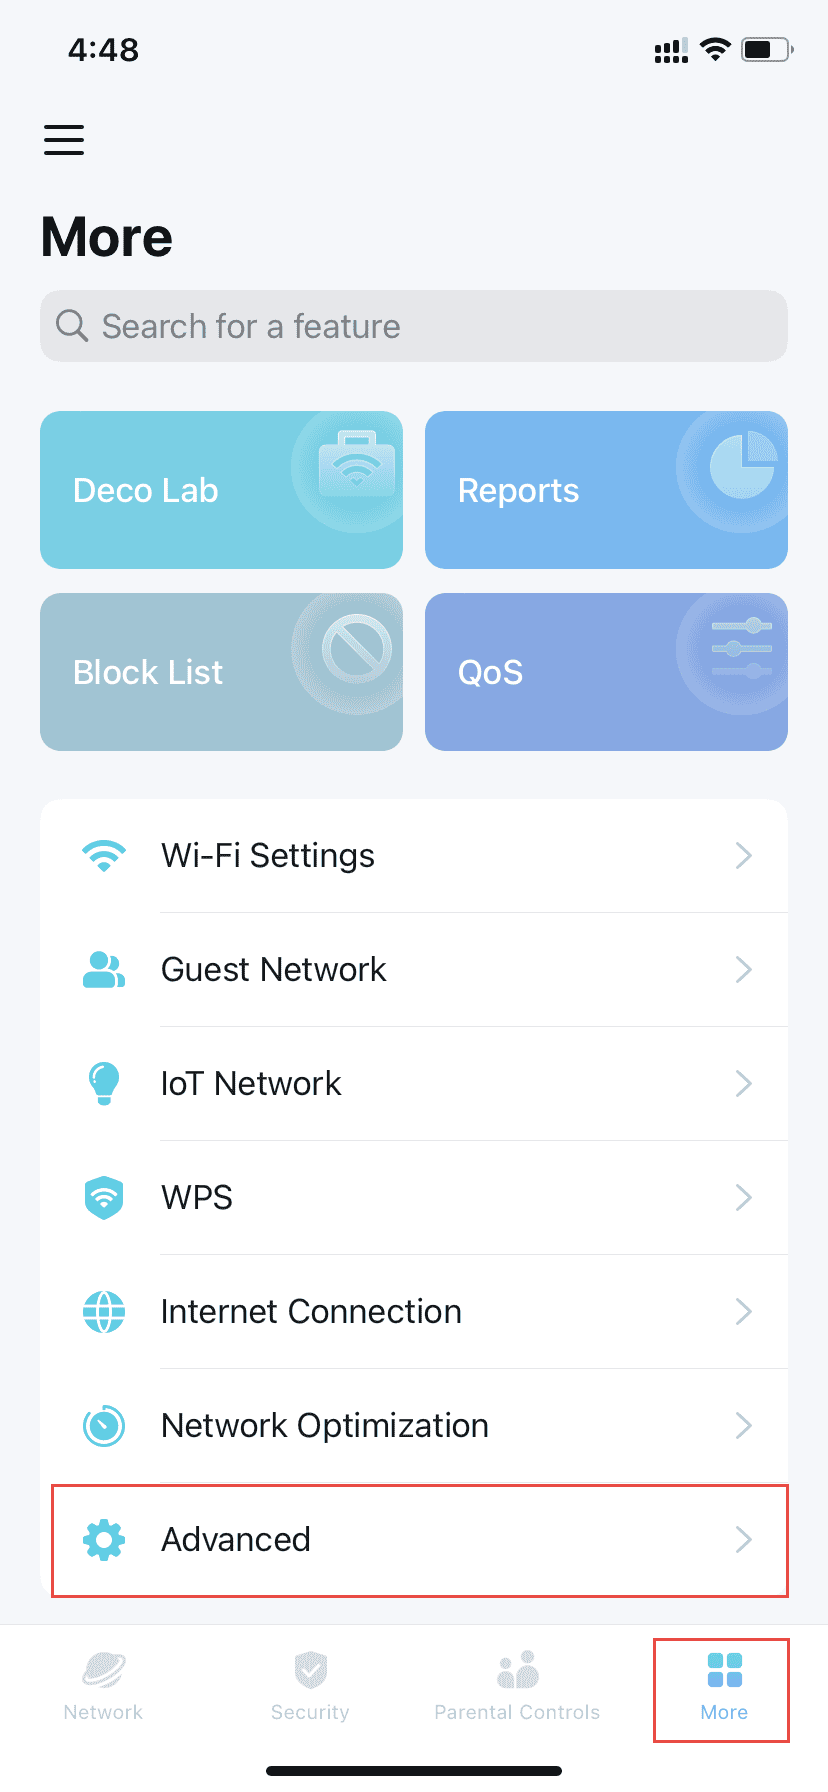The image size is (828, 1792).
Task: Tap the IoT Network lightbulb icon
Action: (x=104, y=1084)
